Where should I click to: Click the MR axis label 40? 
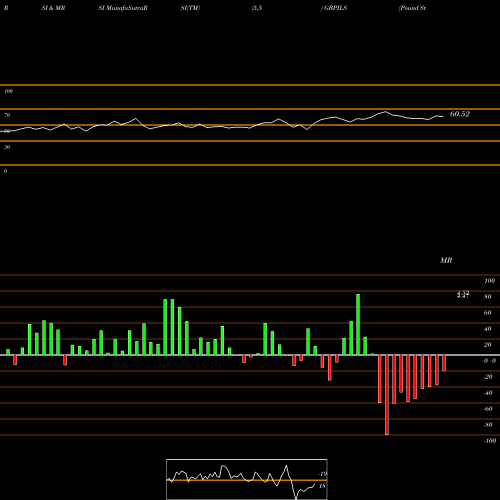488,329
